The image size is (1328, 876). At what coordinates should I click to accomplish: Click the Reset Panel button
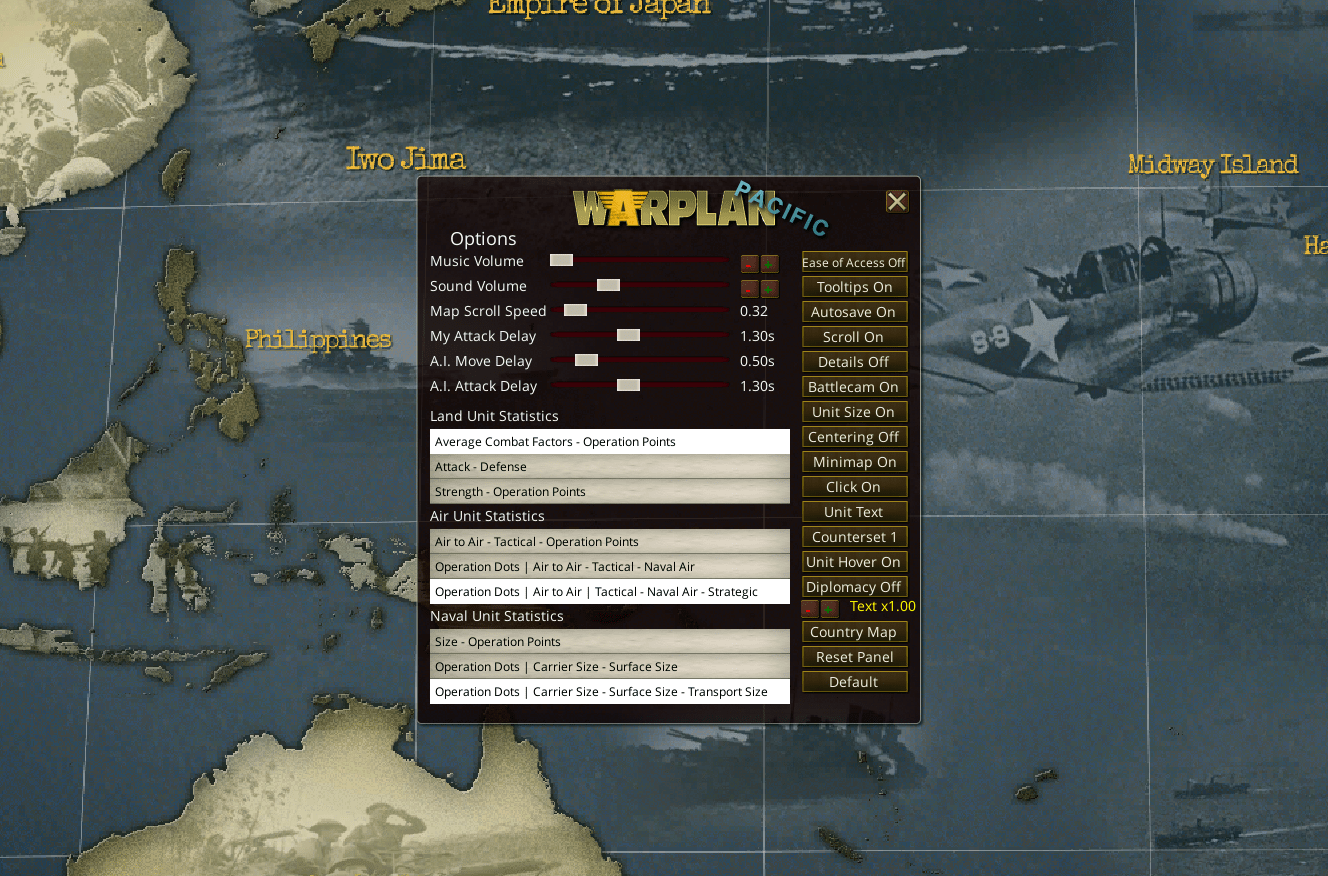(854, 657)
